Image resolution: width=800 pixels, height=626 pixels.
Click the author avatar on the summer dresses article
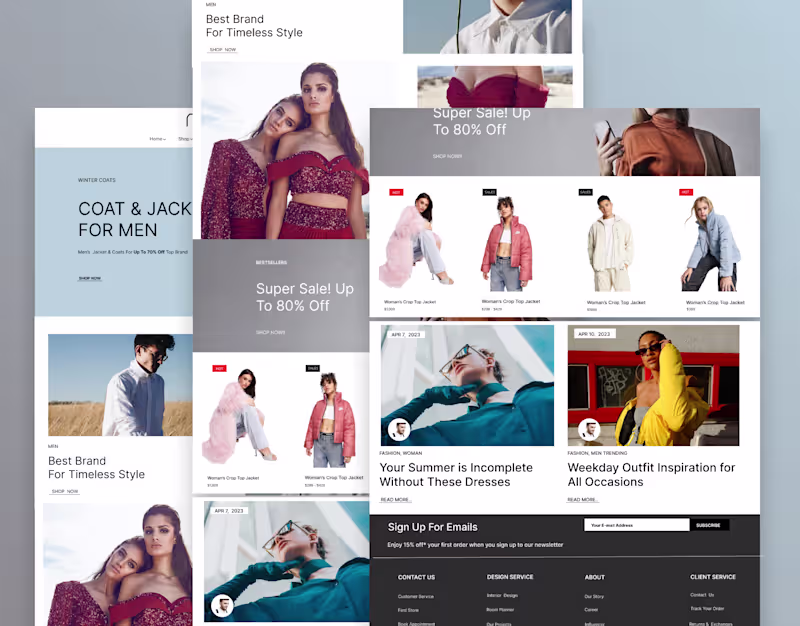click(x=400, y=429)
